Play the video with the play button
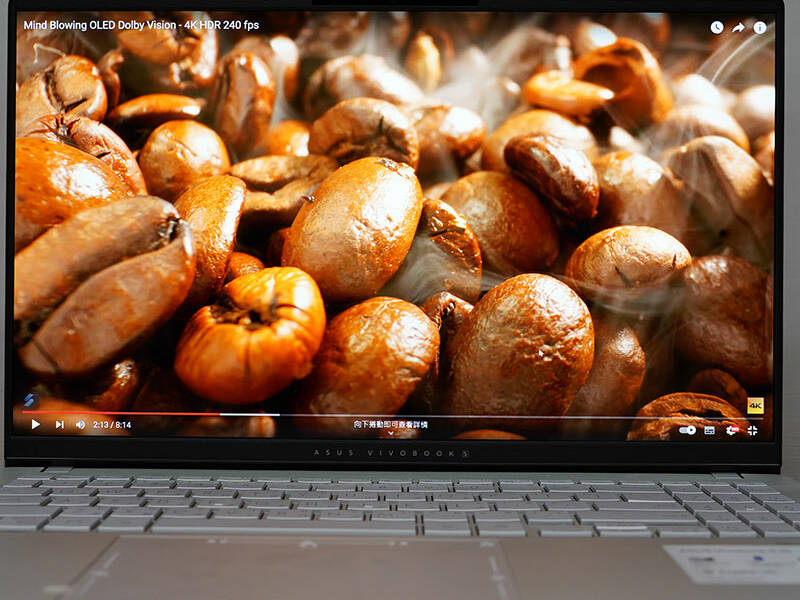The height and width of the screenshot is (600, 800). [x=35, y=424]
